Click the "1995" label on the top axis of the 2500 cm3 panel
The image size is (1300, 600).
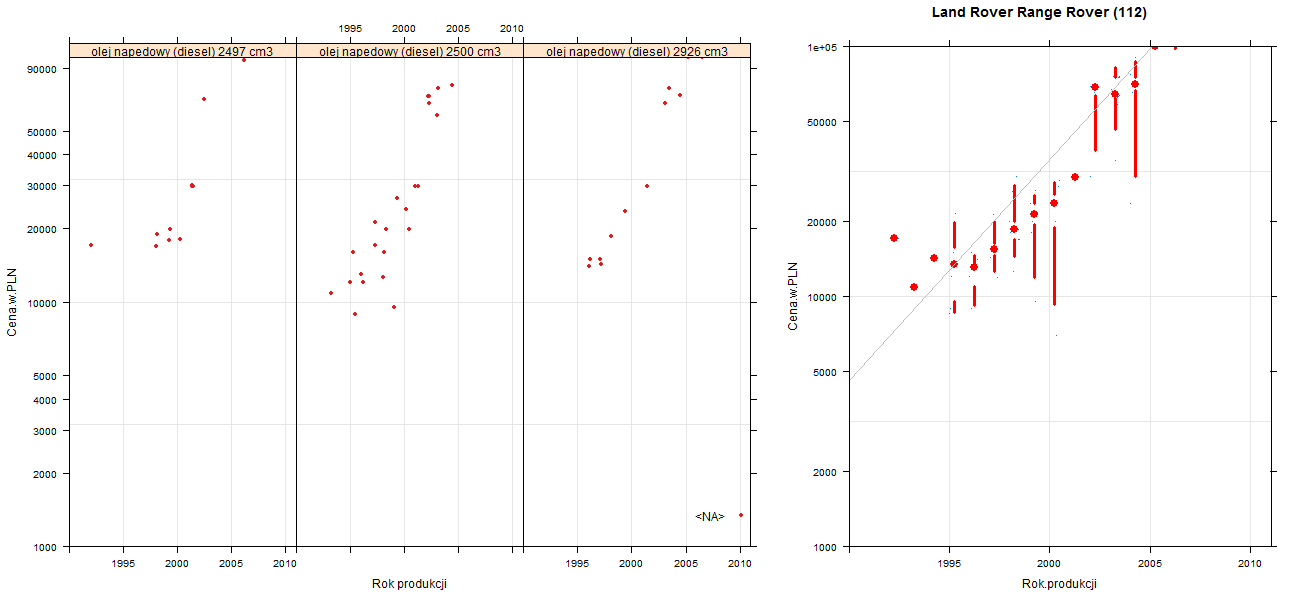(x=351, y=29)
